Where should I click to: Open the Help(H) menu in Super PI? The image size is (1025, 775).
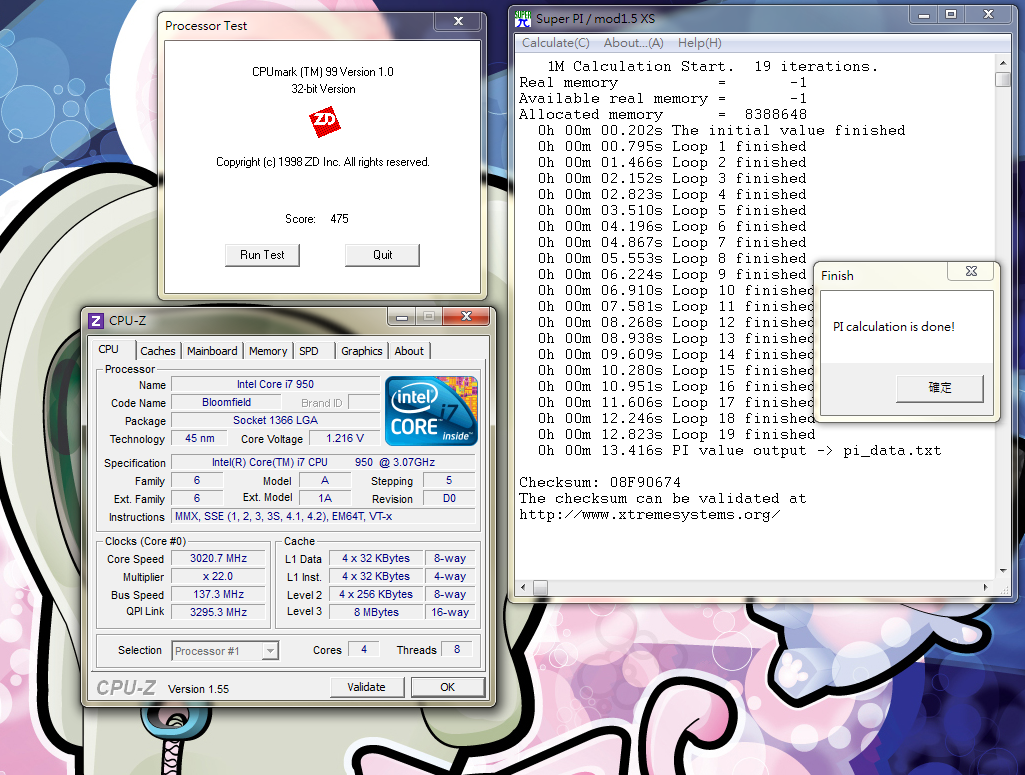tap(699, 43)
